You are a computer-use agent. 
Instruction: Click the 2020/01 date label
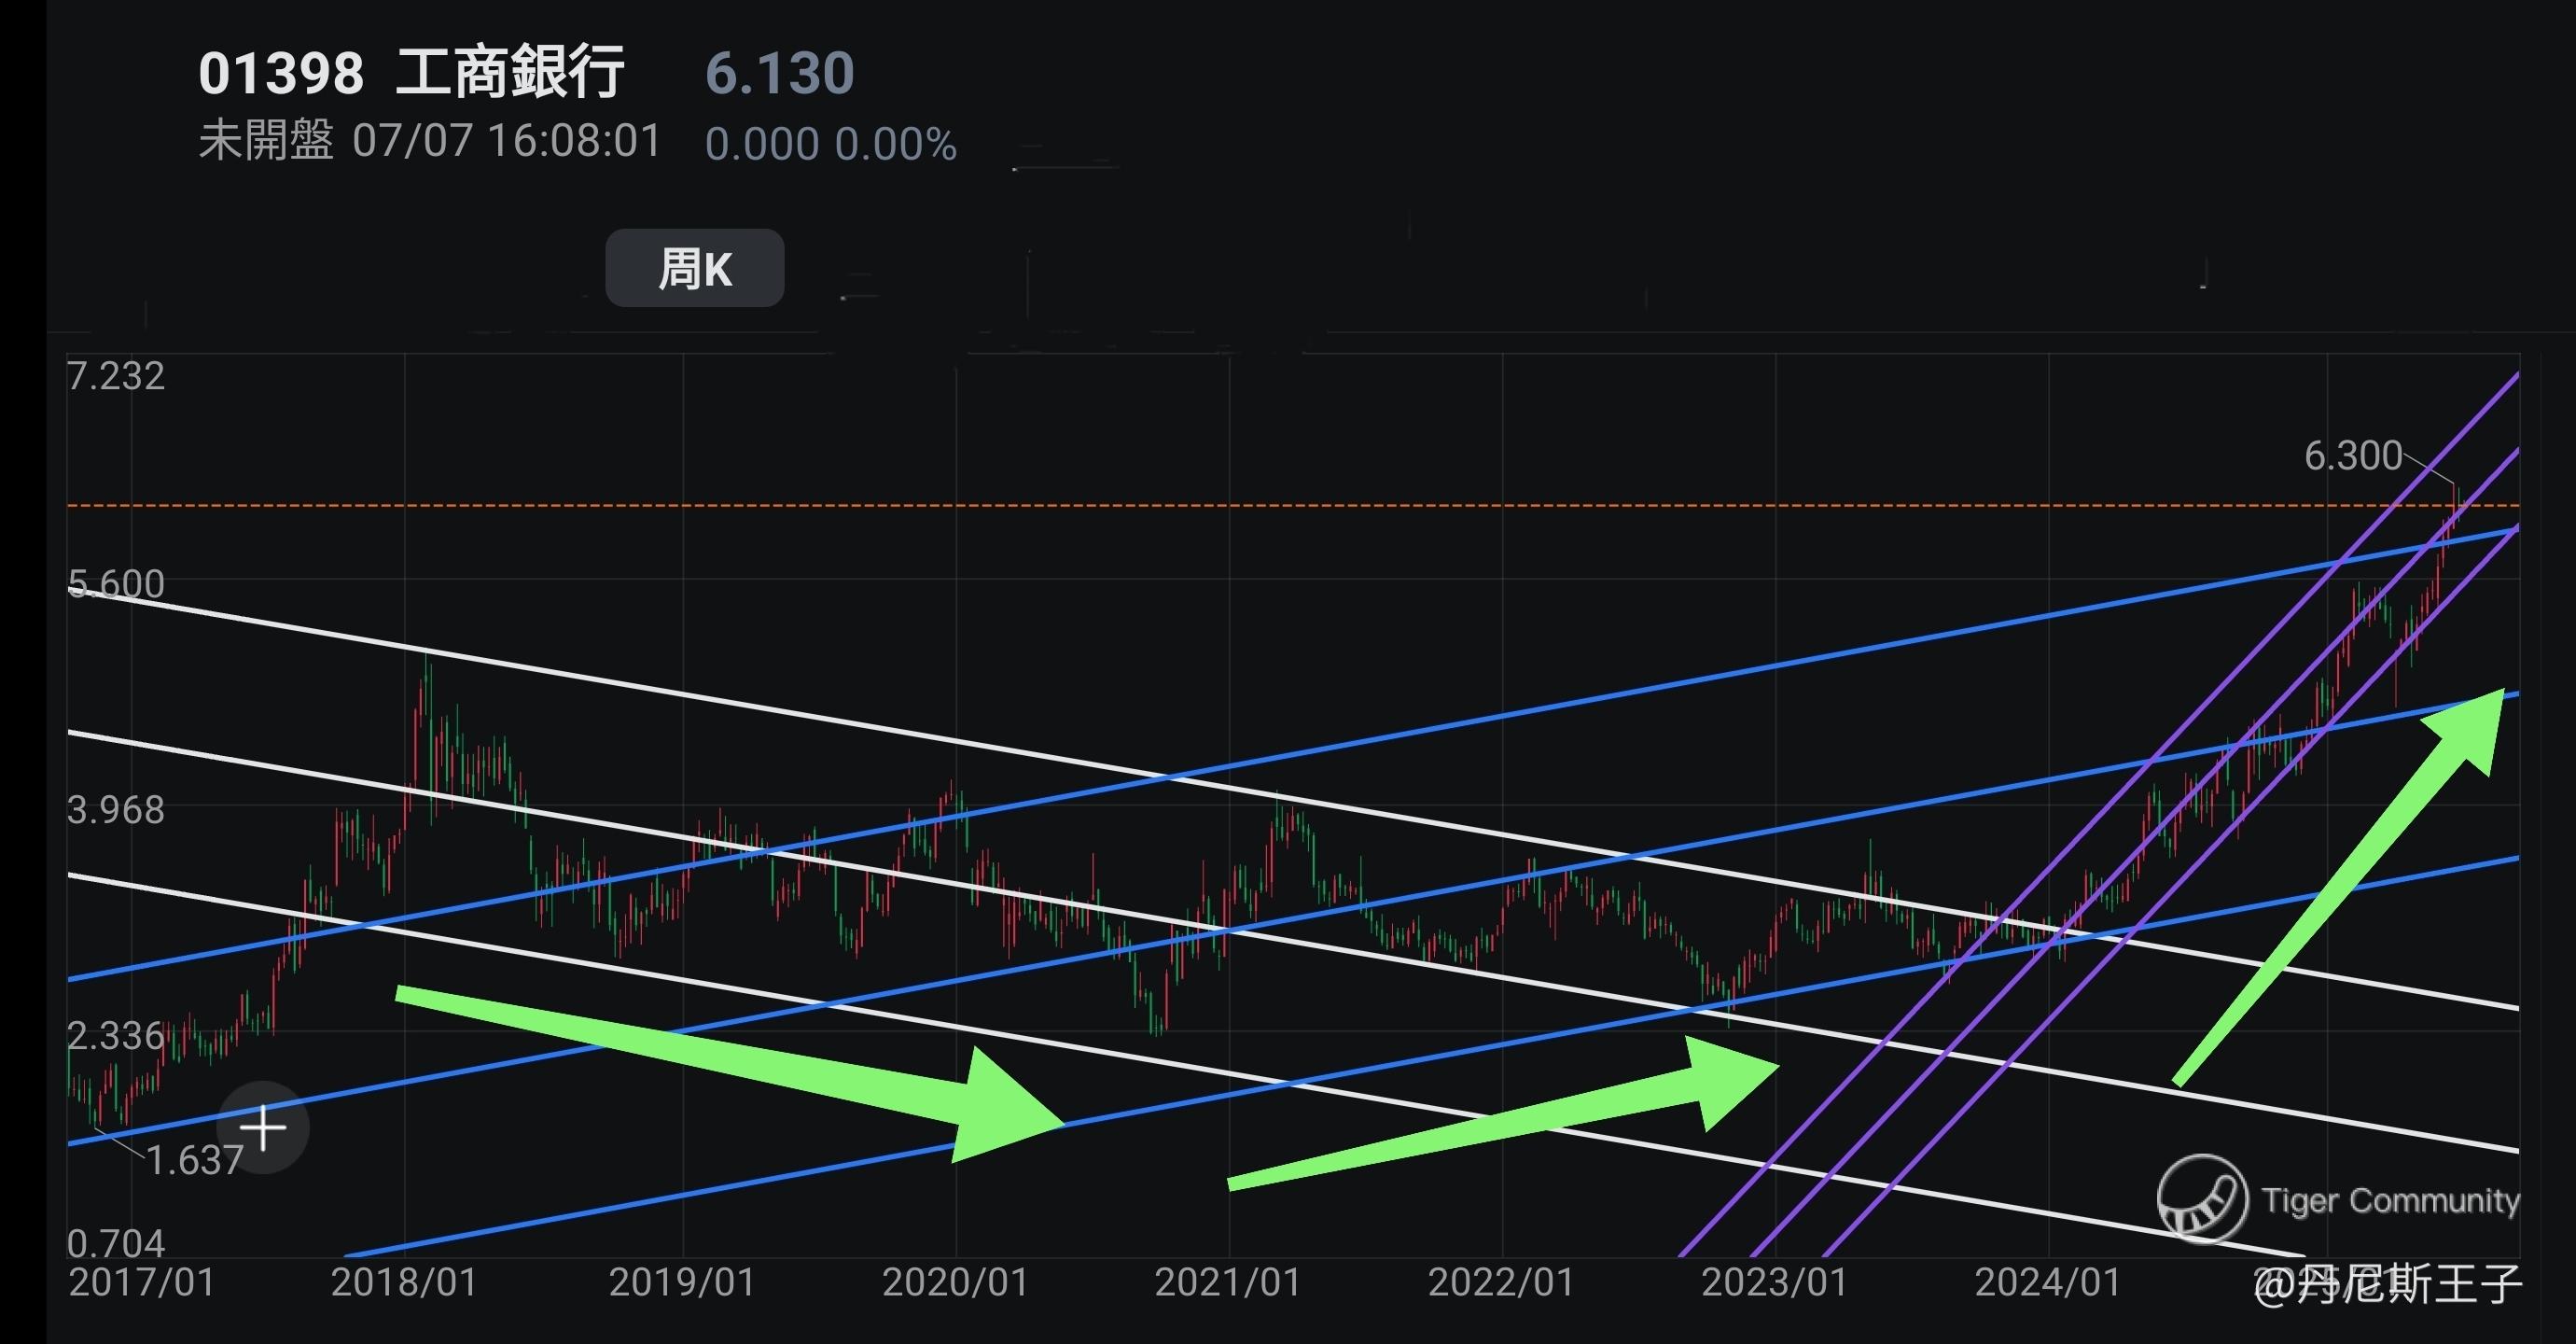click(x=955, y=1283)
